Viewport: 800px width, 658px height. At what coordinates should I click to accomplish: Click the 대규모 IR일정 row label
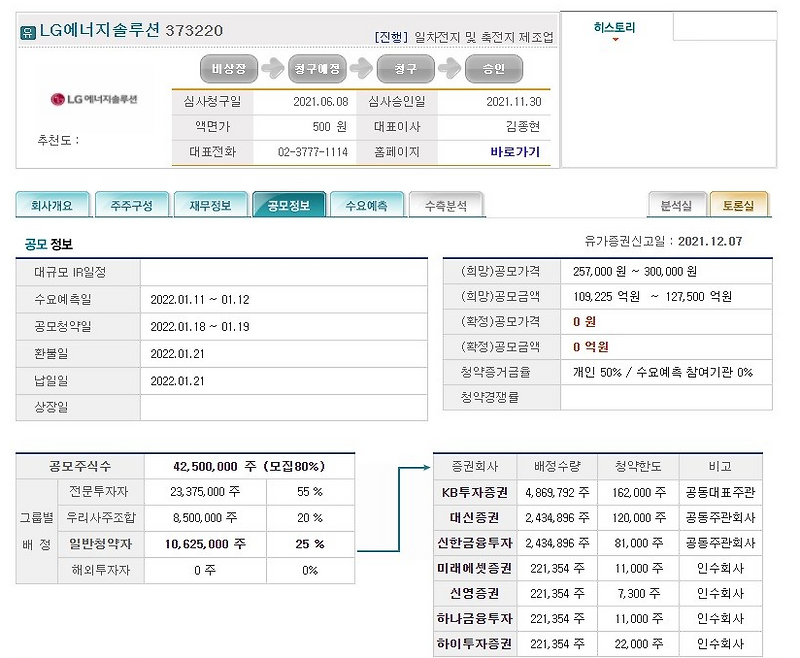pos(70,272)
